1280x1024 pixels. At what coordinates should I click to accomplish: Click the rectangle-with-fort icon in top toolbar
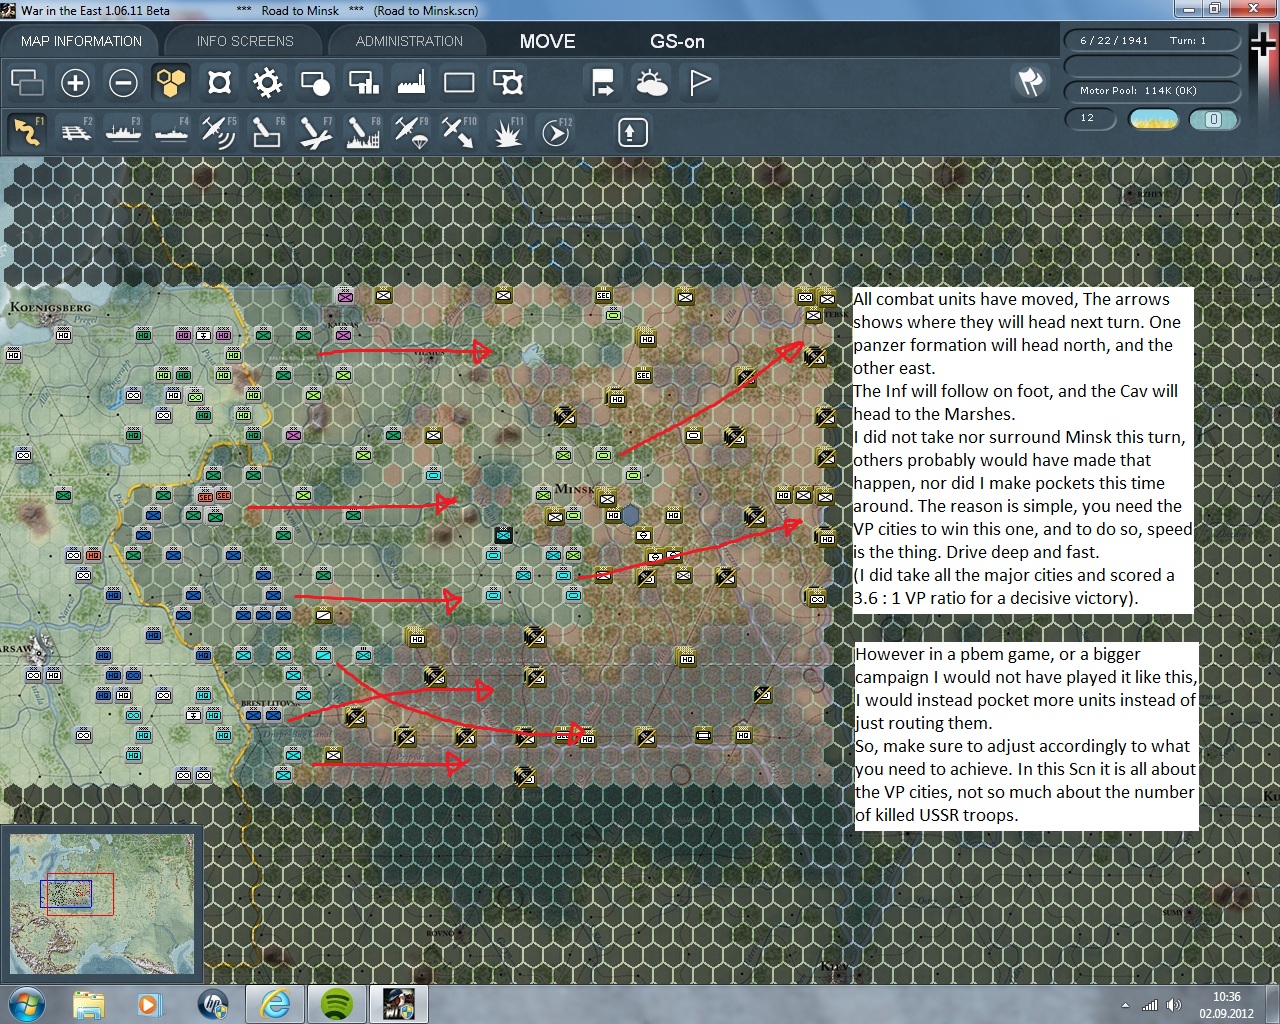coord(507,83)
